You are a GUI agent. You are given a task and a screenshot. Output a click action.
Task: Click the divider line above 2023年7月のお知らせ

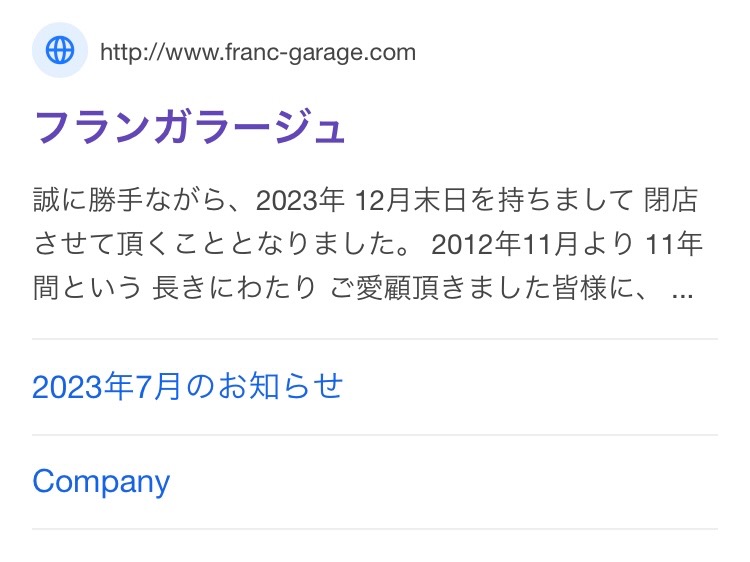375,339
